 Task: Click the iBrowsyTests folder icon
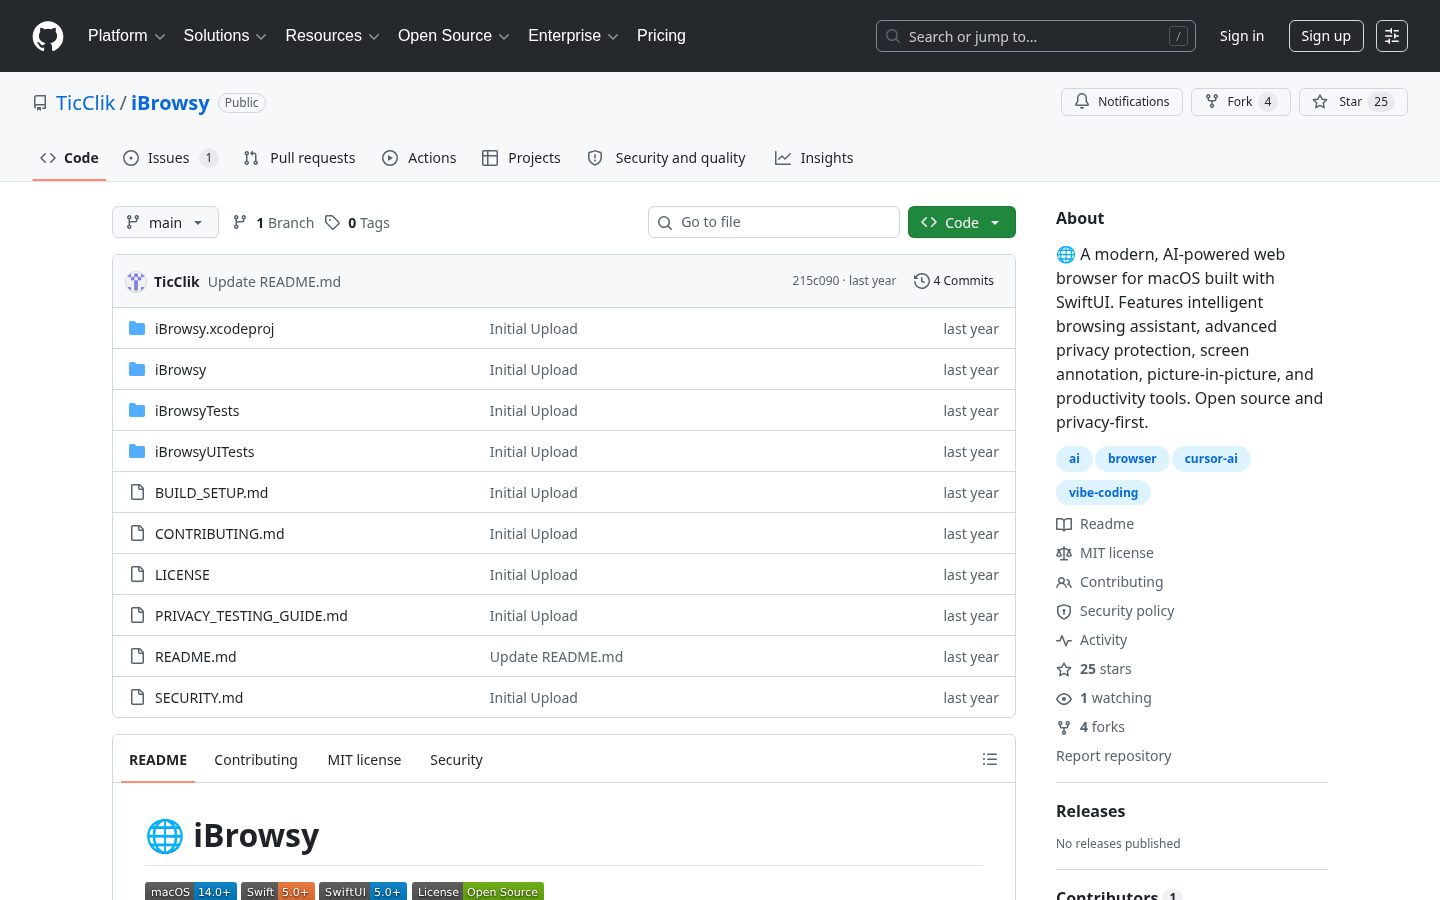point(137,410)
